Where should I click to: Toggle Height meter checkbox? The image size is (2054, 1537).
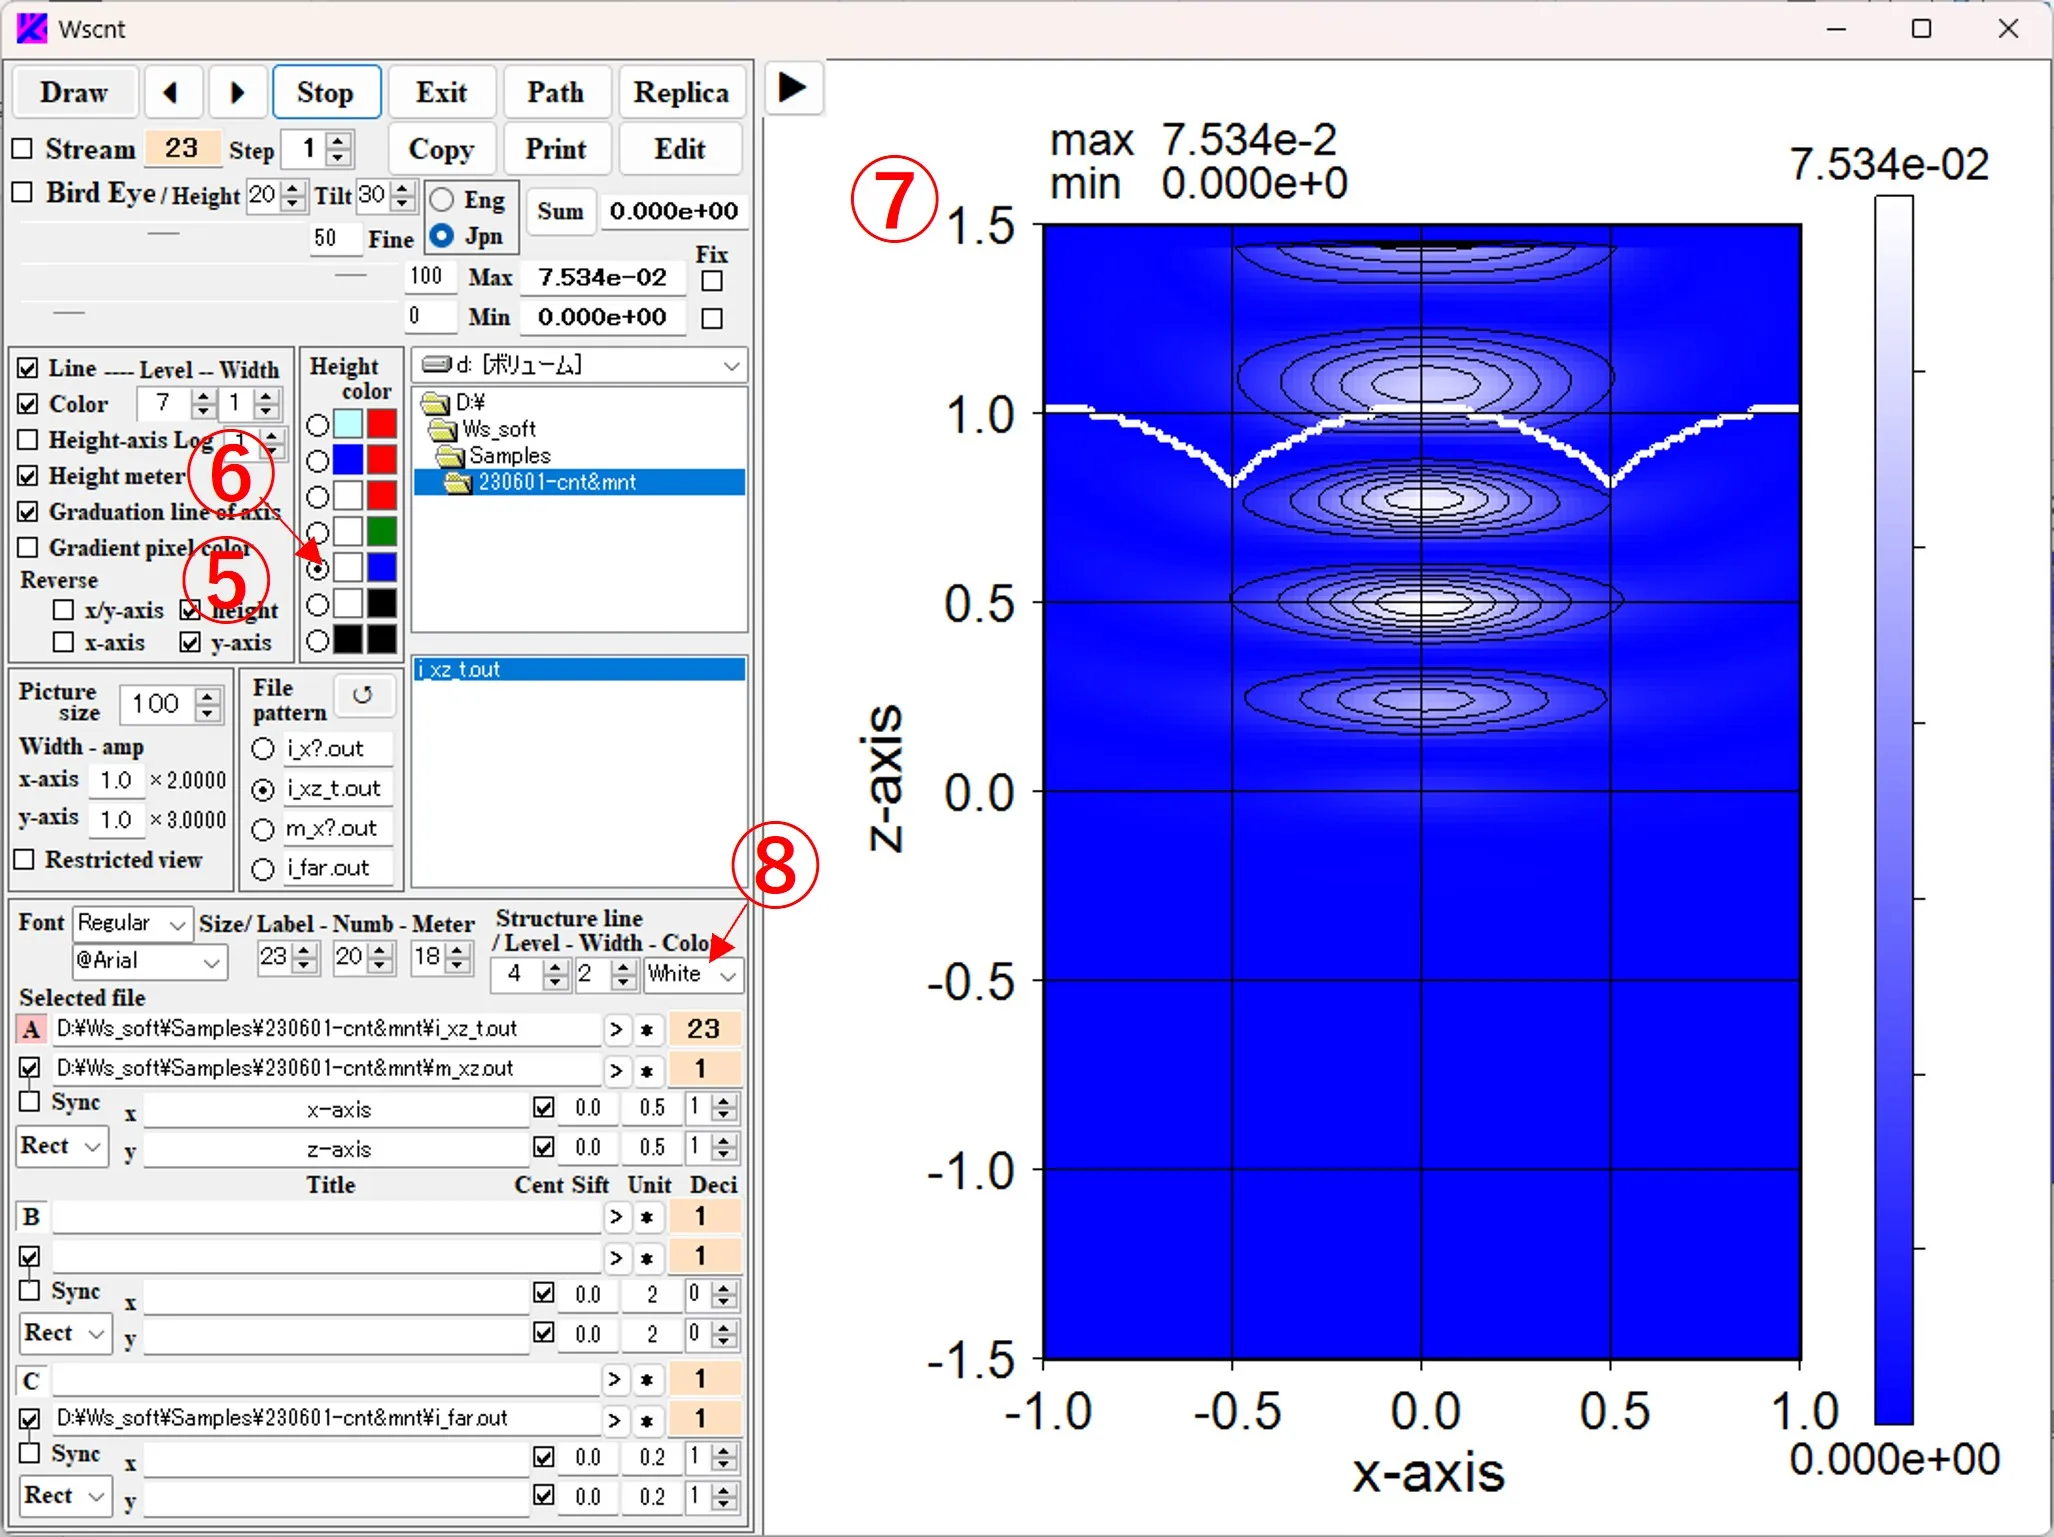[x=28, y=476]
